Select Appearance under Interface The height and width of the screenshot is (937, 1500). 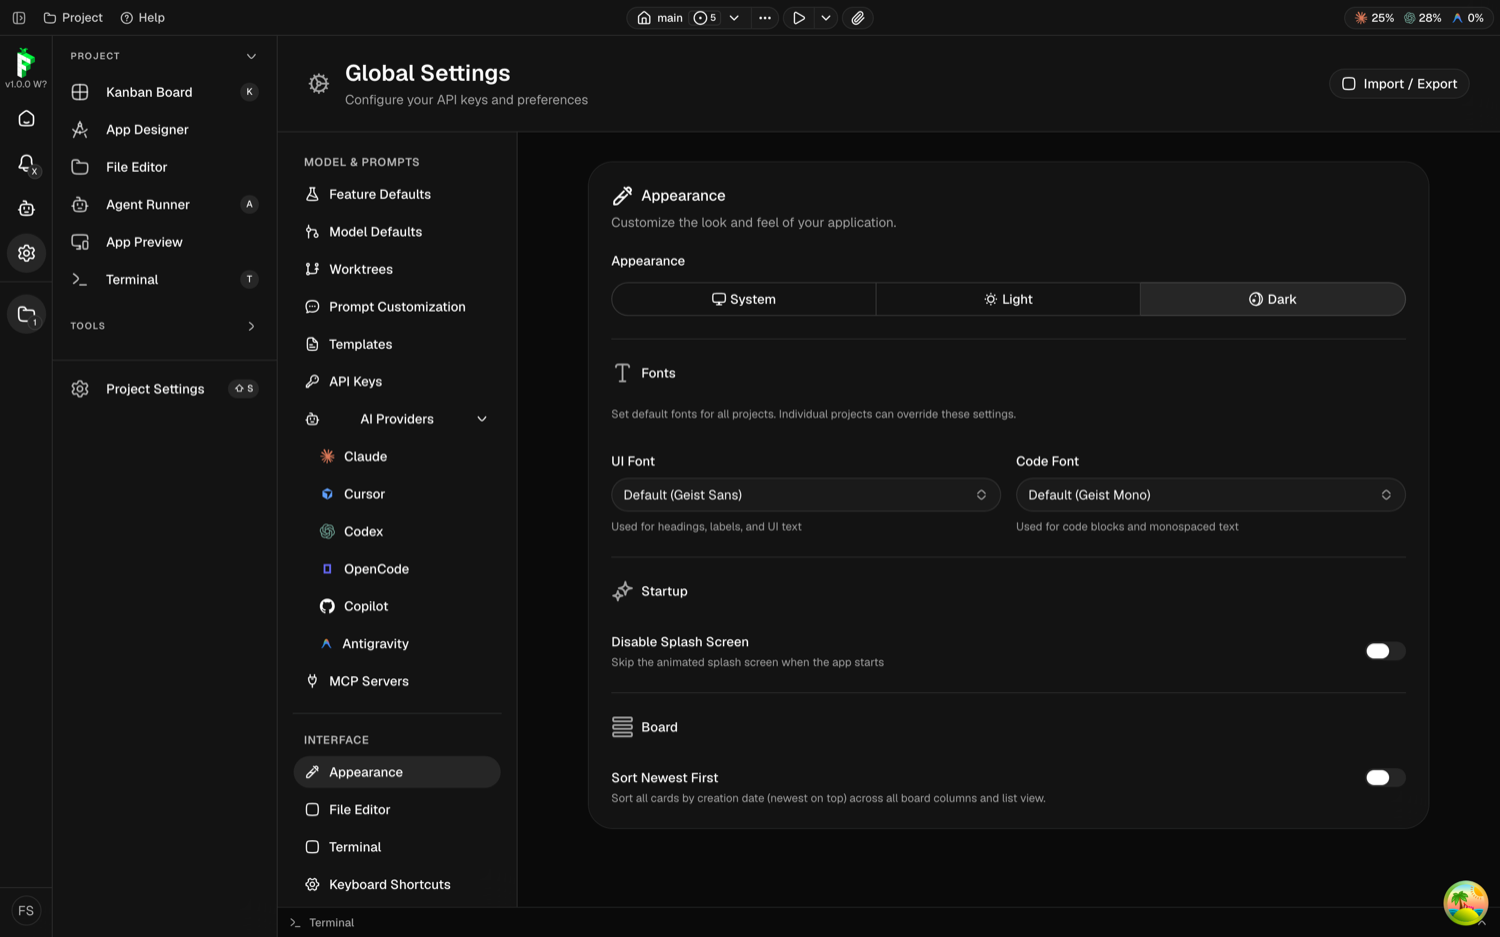point(397,773)
